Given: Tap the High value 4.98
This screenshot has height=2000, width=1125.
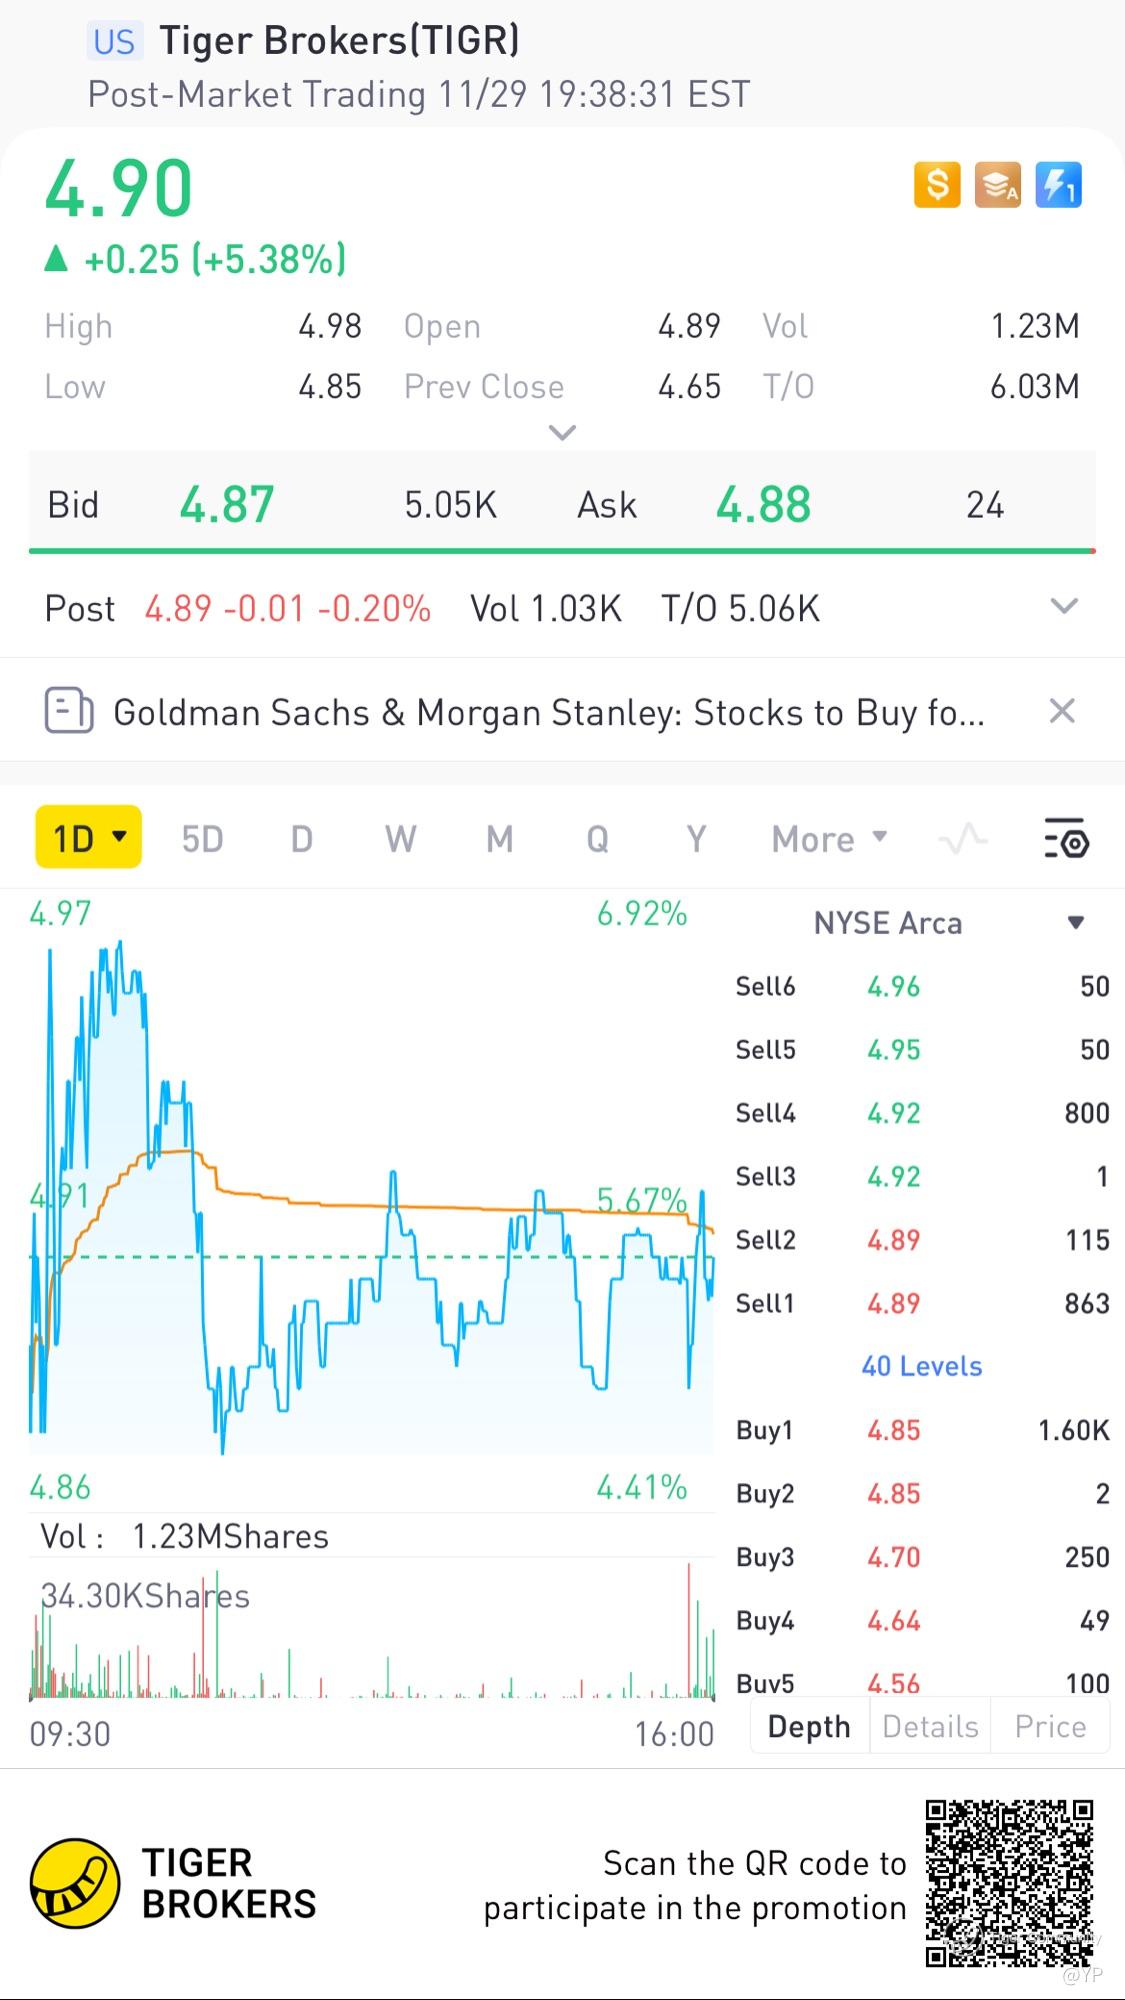Looking at the screenshot, I should tap(330, 326).
